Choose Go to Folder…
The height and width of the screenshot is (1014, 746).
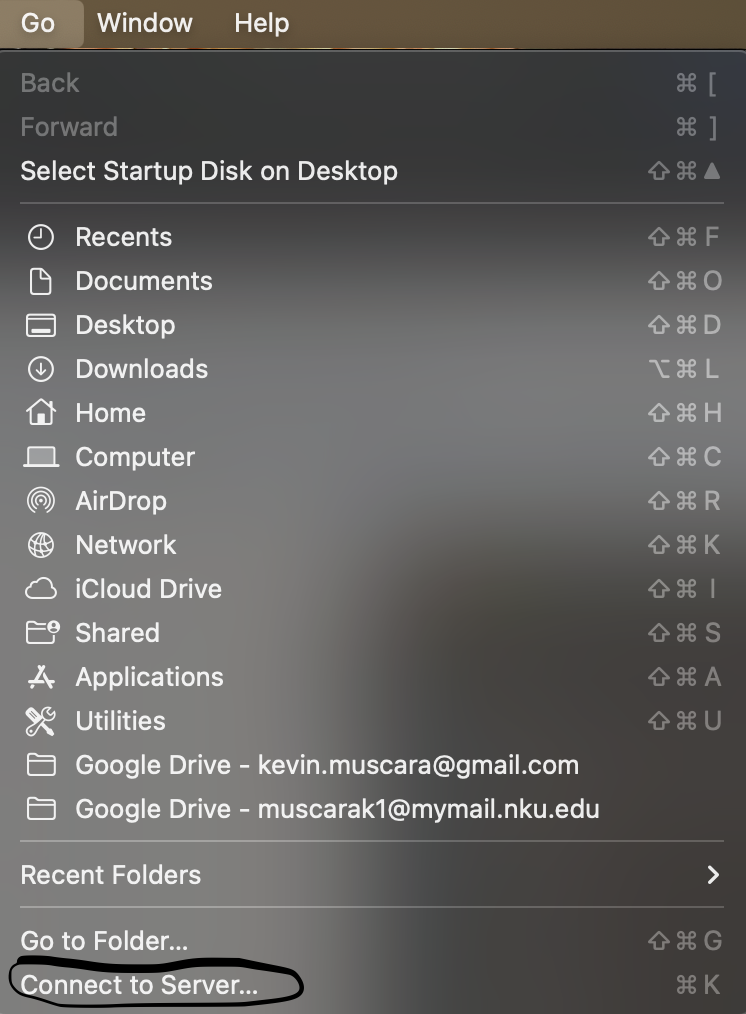point(104,941)
